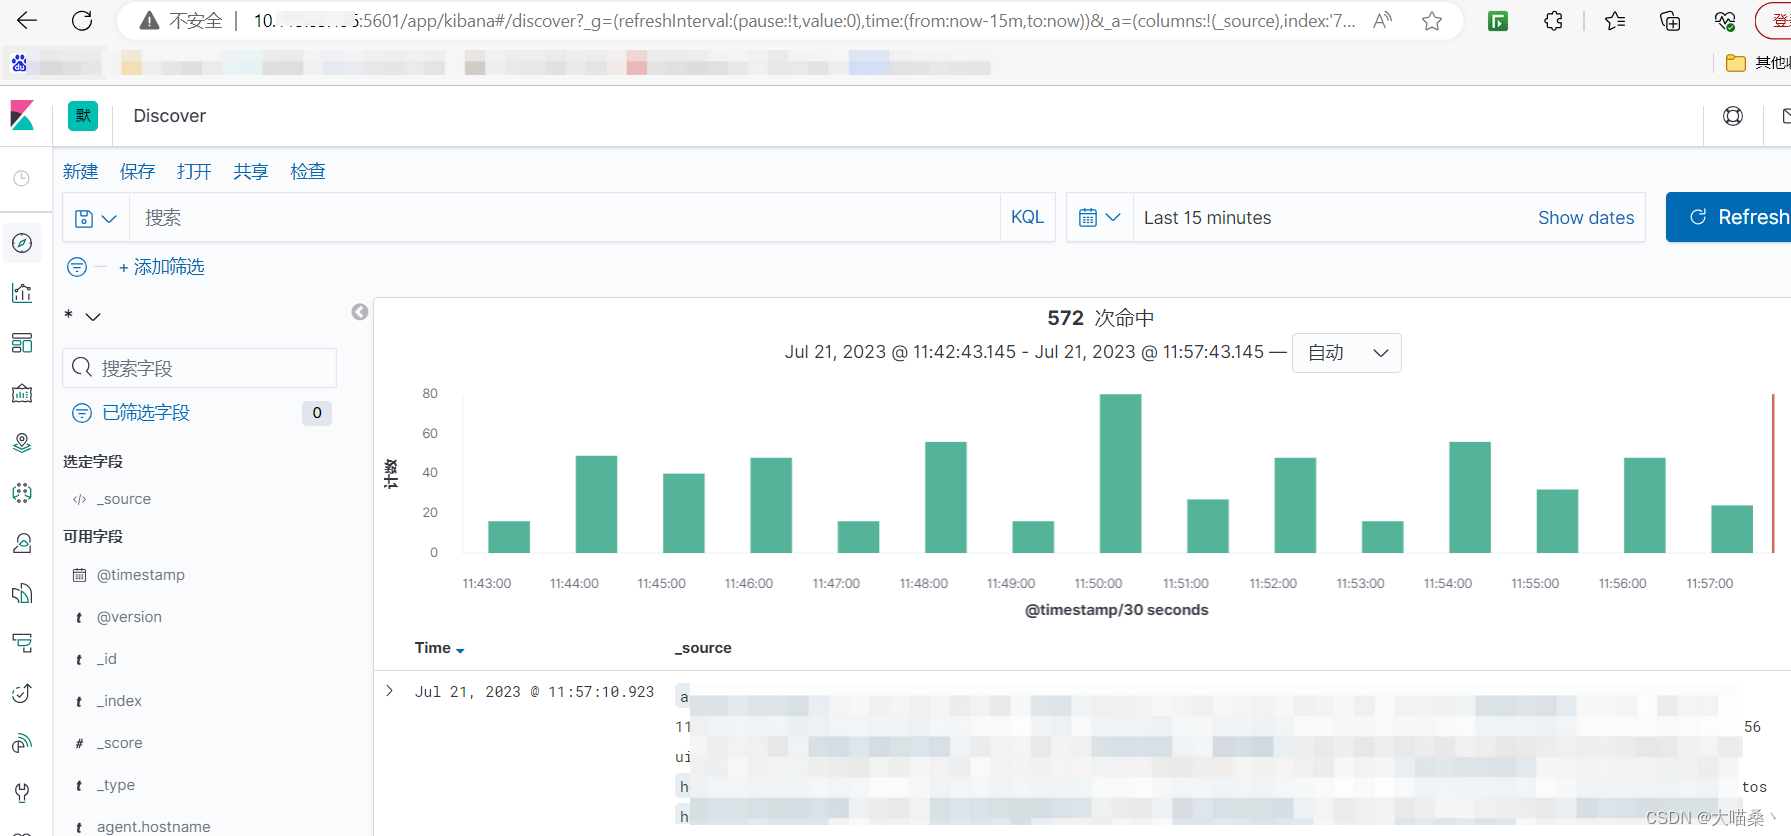Image resolution: width=1791 pixels, height=836 pixels.
Task: Open the Logs icon in sidebar
Action: 22,593
